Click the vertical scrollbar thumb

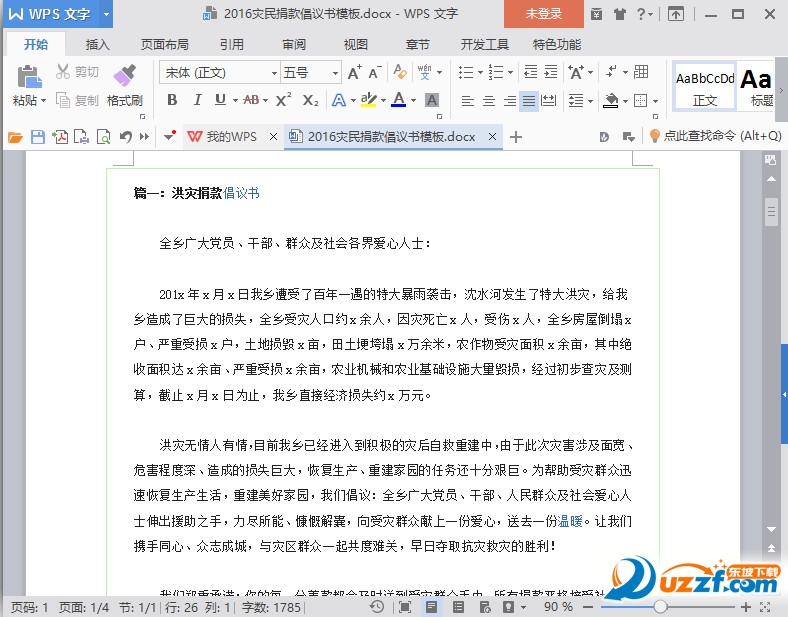pos(771,212)
